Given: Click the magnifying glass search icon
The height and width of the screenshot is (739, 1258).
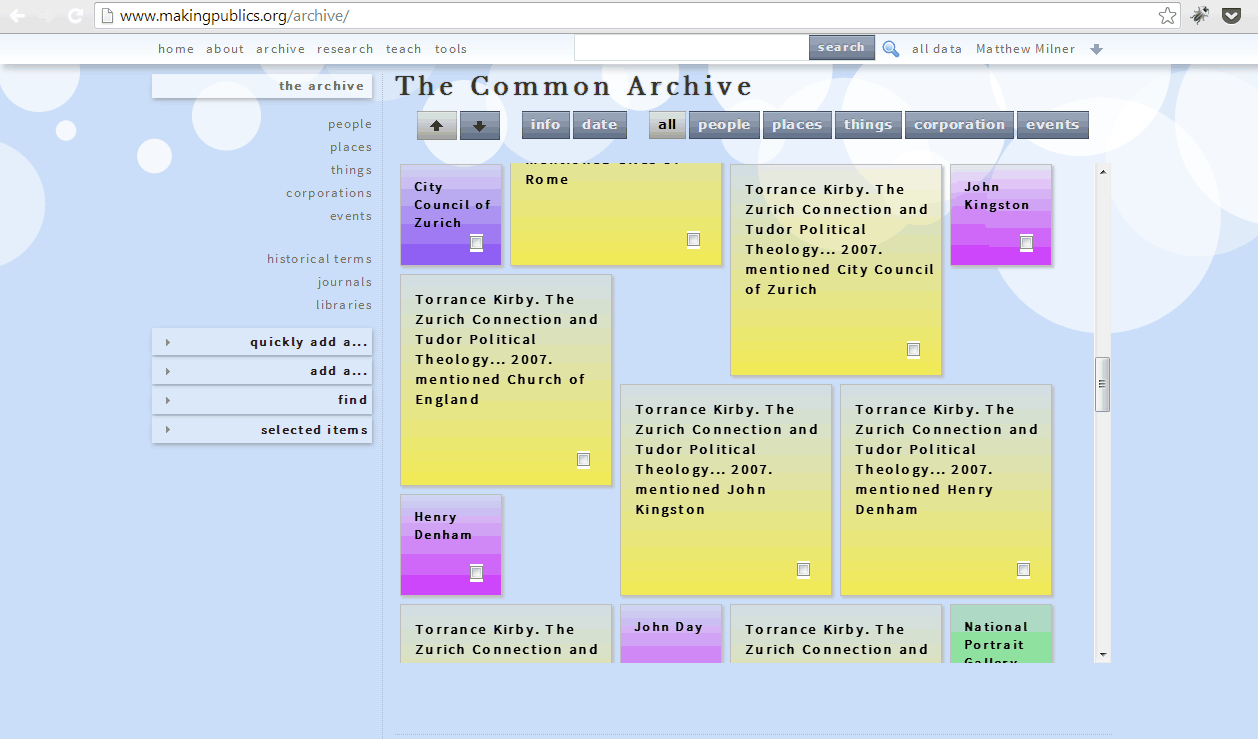Looking at the screenshot, I should click(891, 48).
